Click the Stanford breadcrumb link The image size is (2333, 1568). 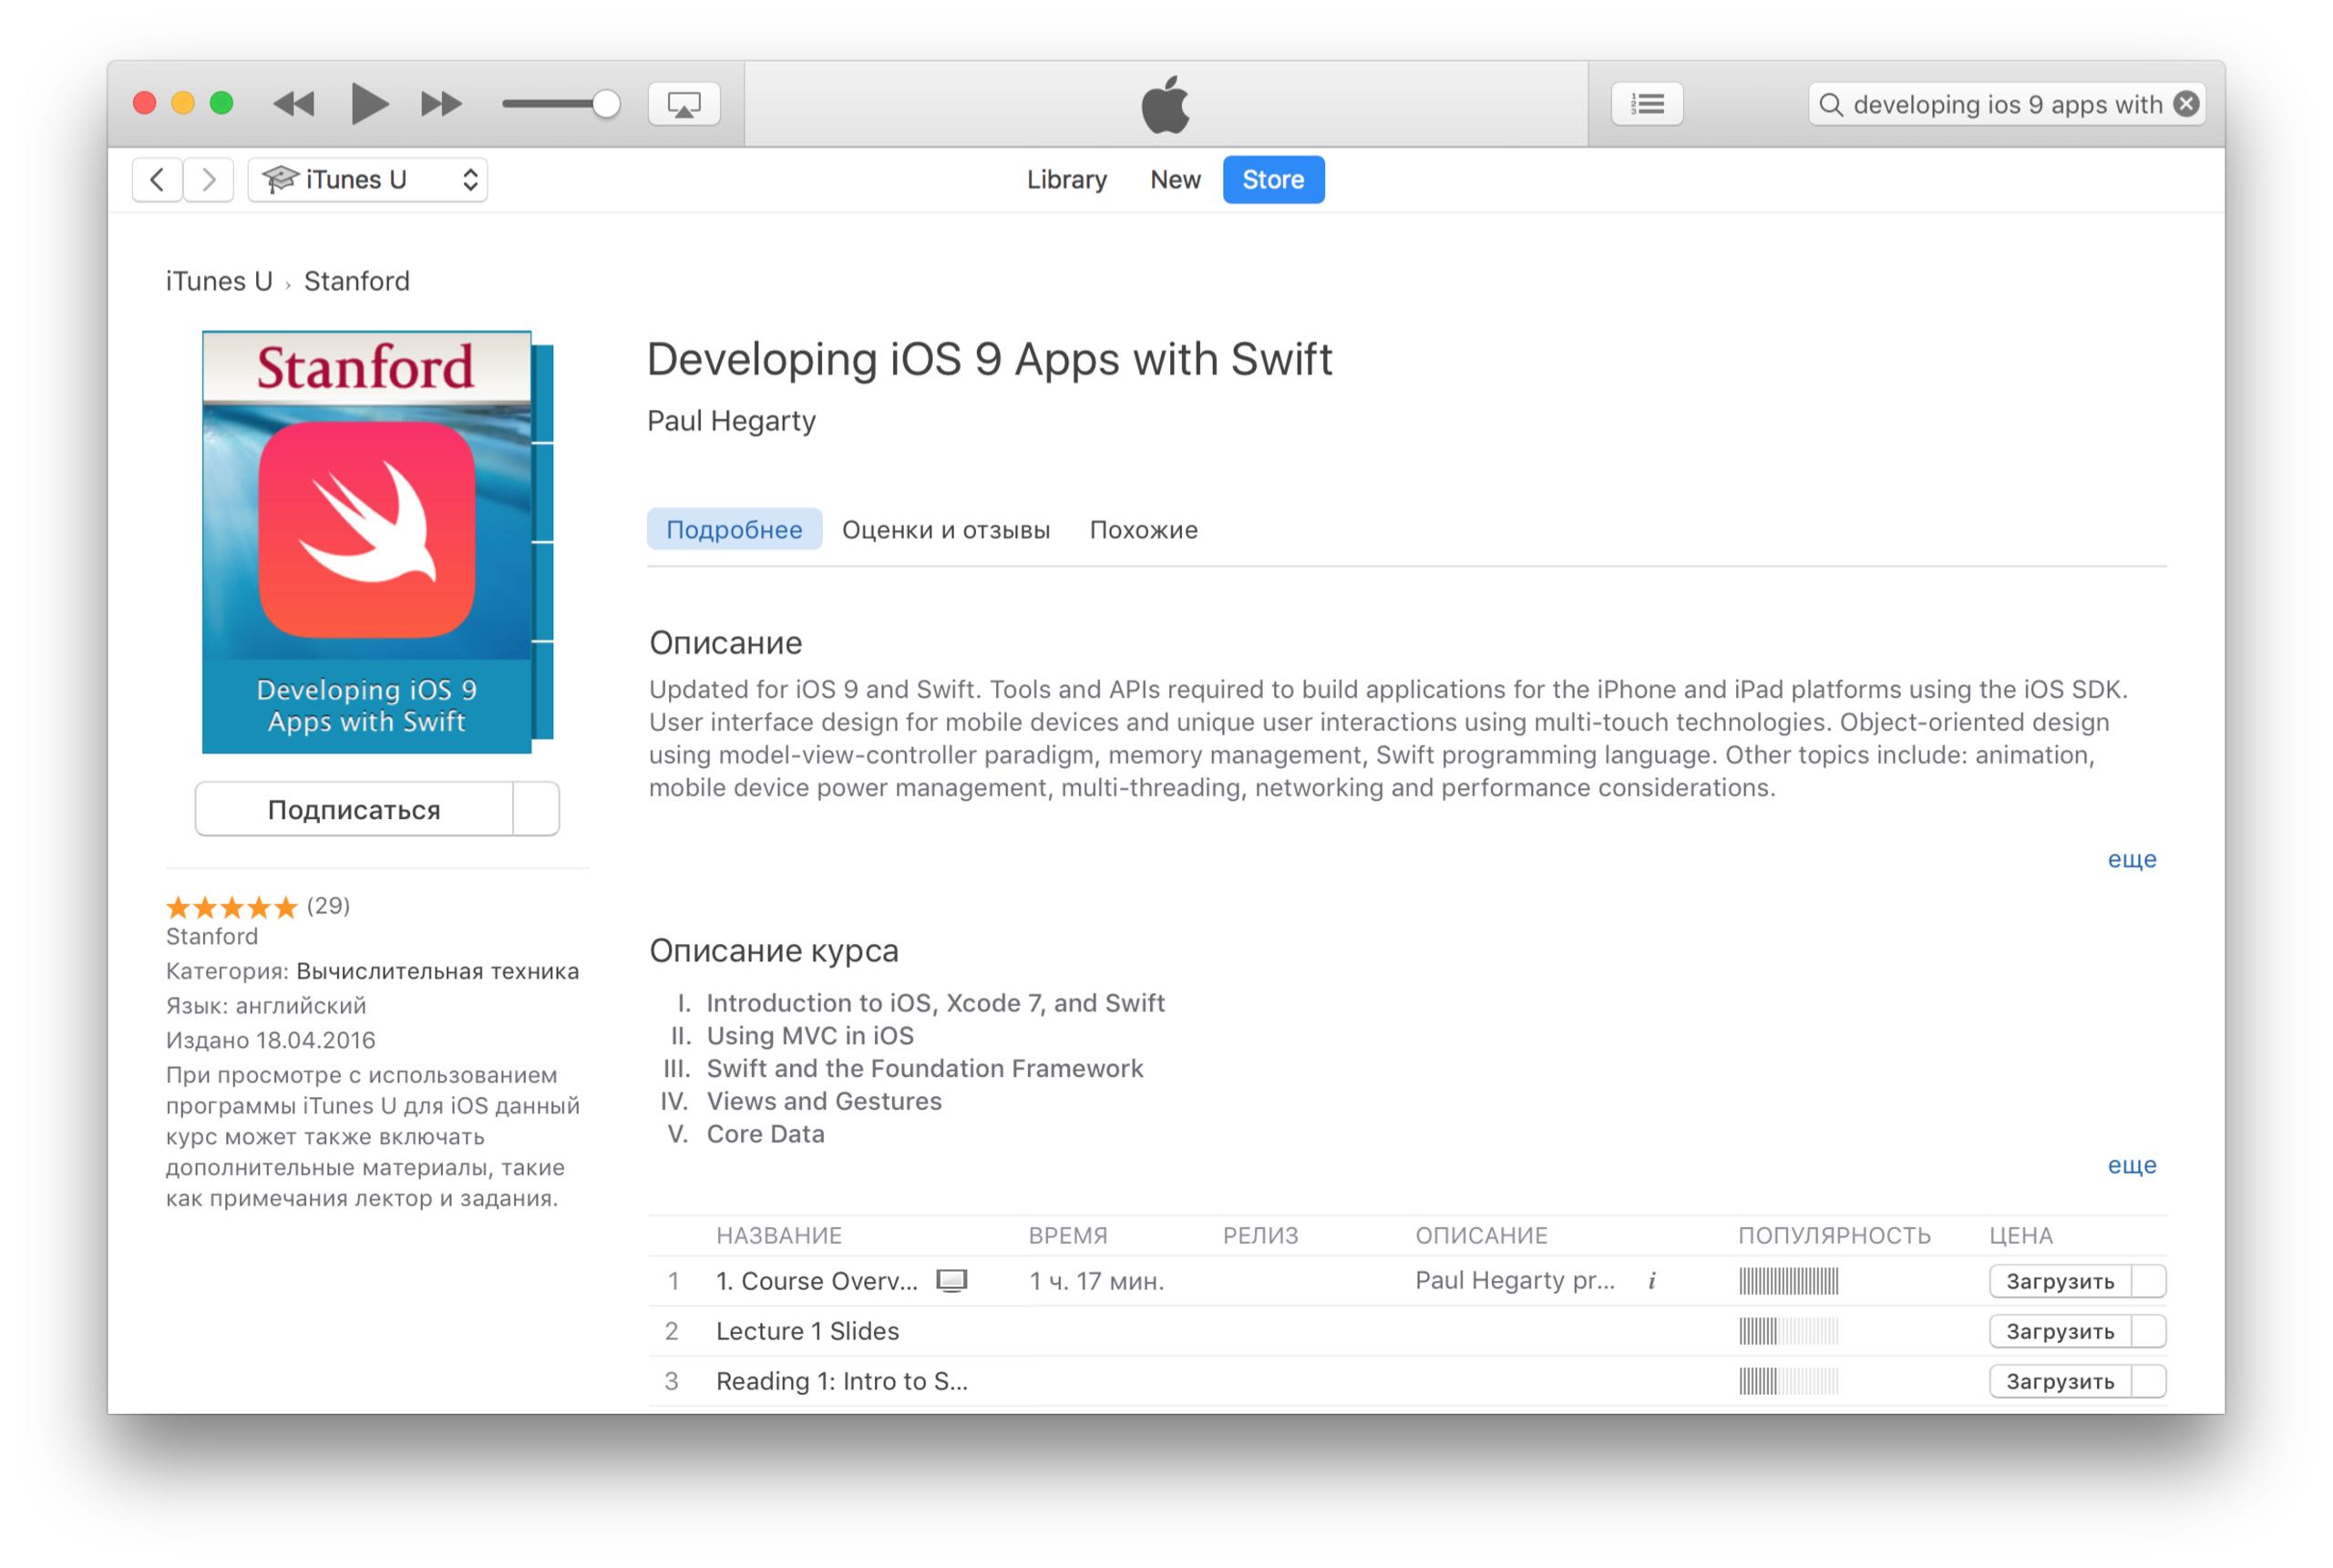tap(356, 282)
